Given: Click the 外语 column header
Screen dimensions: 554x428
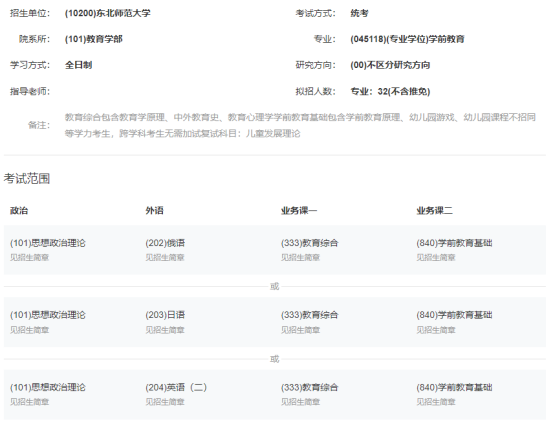Looking at the screenshot, I should (x=154, y=211).
